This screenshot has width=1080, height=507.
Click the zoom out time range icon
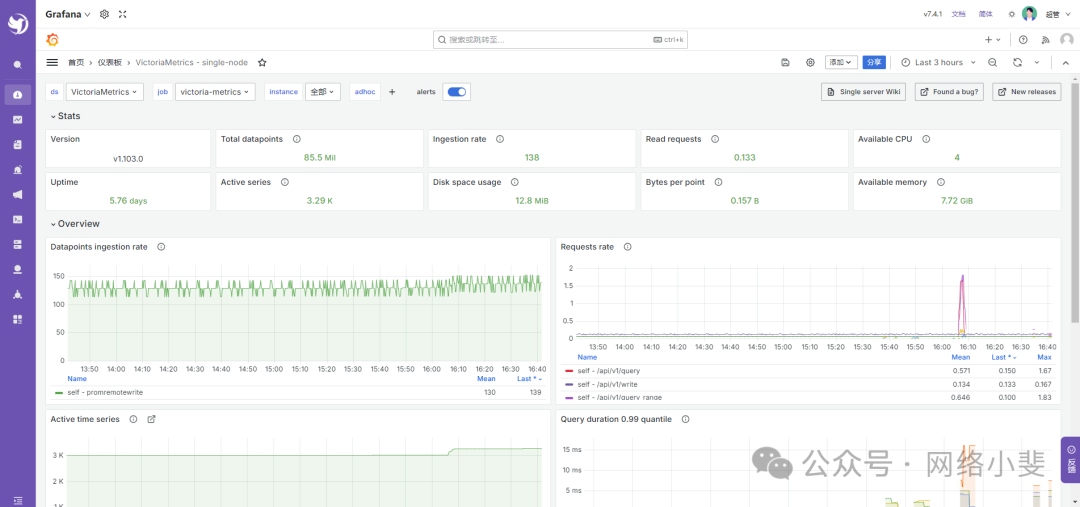click(993, 62)
